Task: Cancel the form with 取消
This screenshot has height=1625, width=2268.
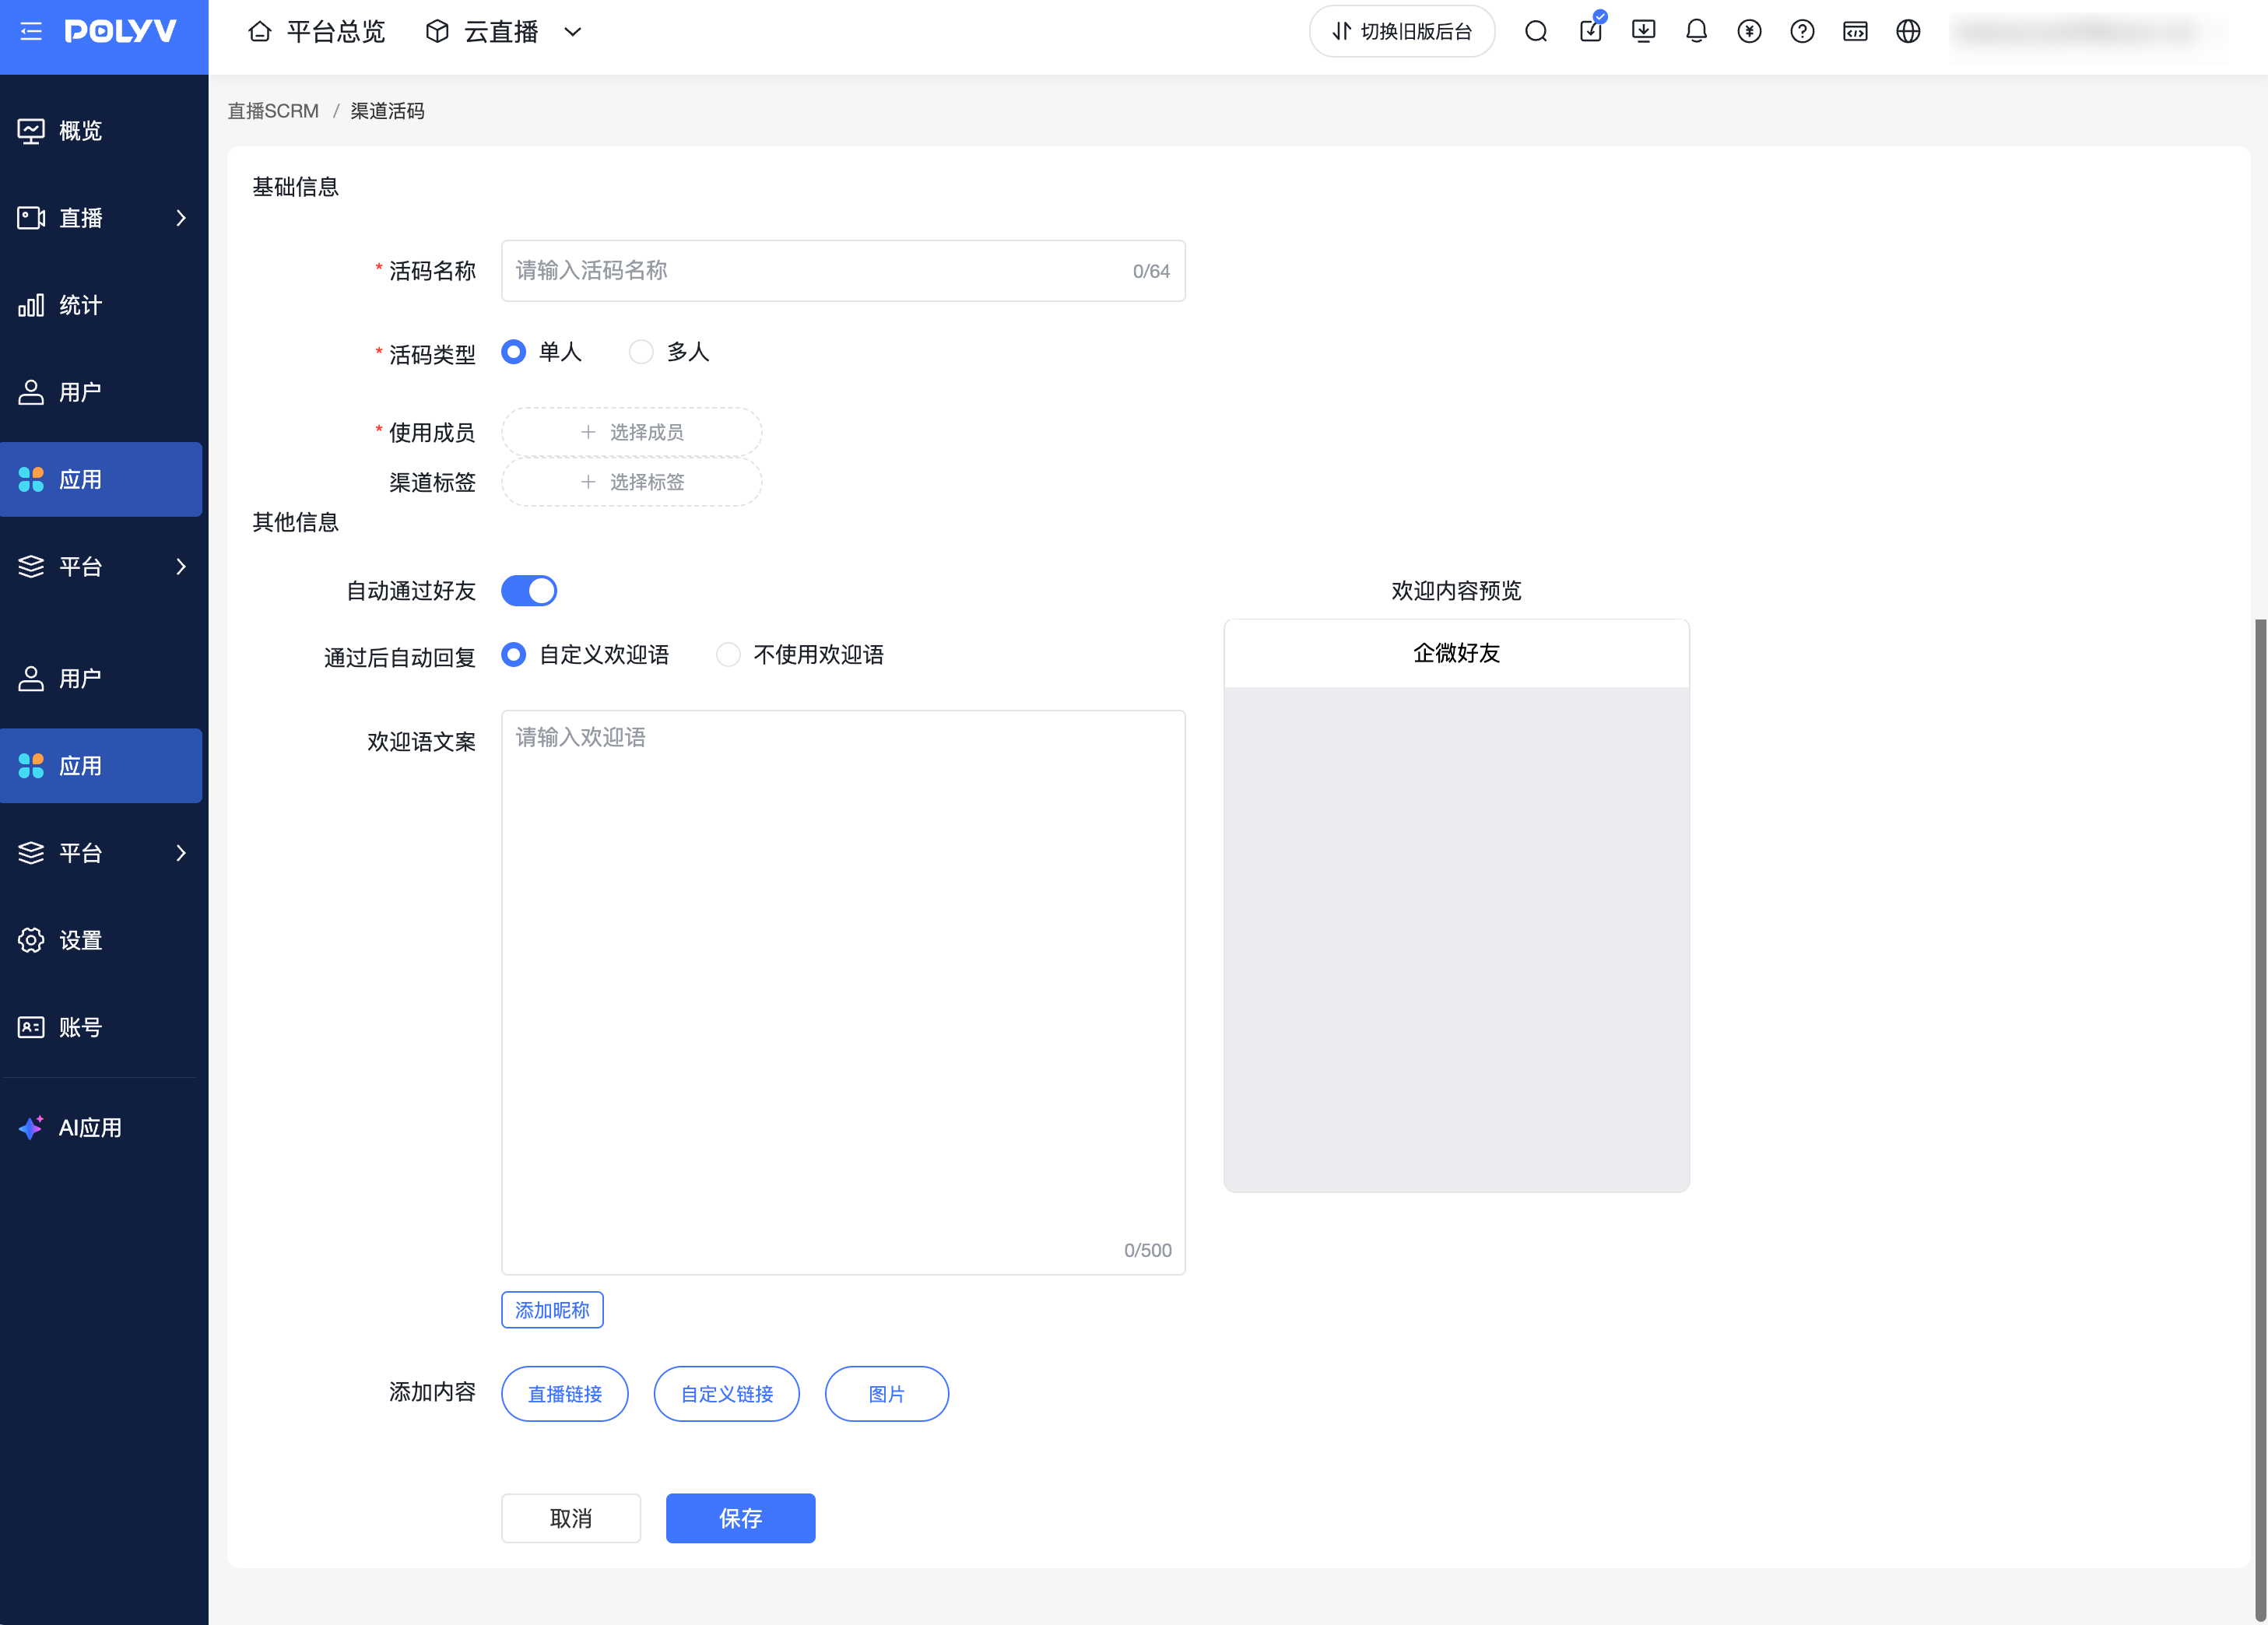Action: 571,1518
